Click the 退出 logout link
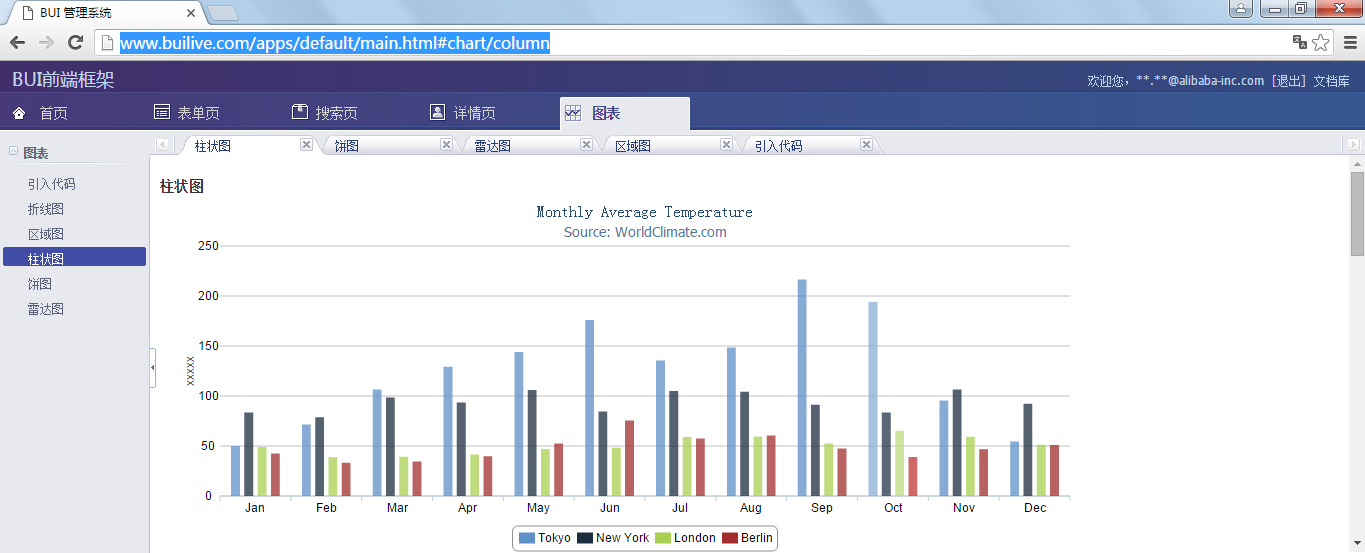Image resolution: width=1365 pixels, height=553 pixels. coord(1288,81)
